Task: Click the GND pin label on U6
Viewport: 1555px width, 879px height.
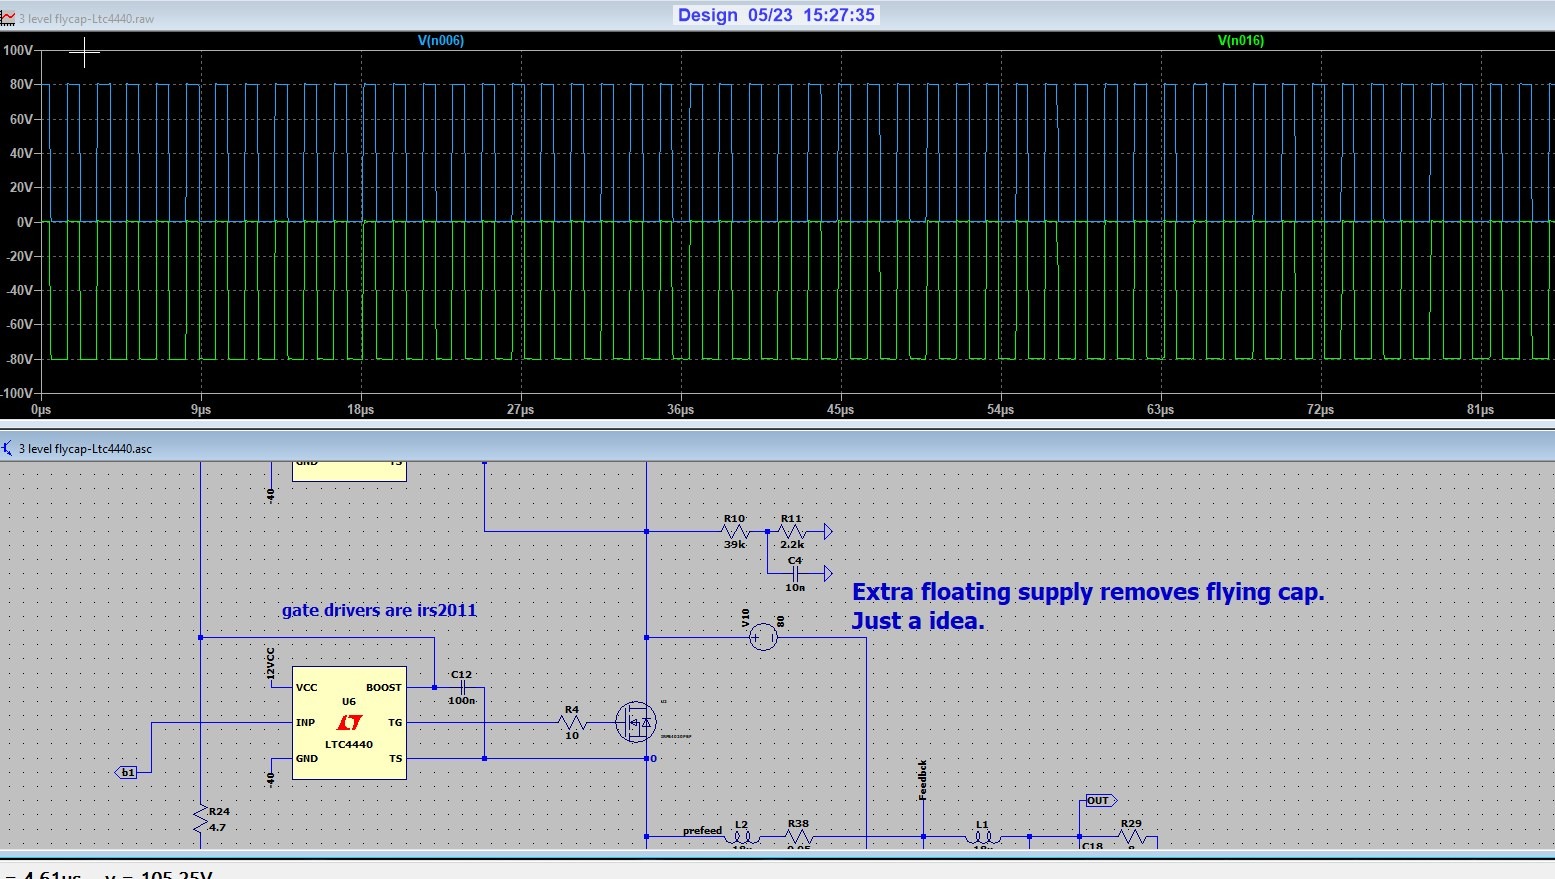Action: pos(307,759)
